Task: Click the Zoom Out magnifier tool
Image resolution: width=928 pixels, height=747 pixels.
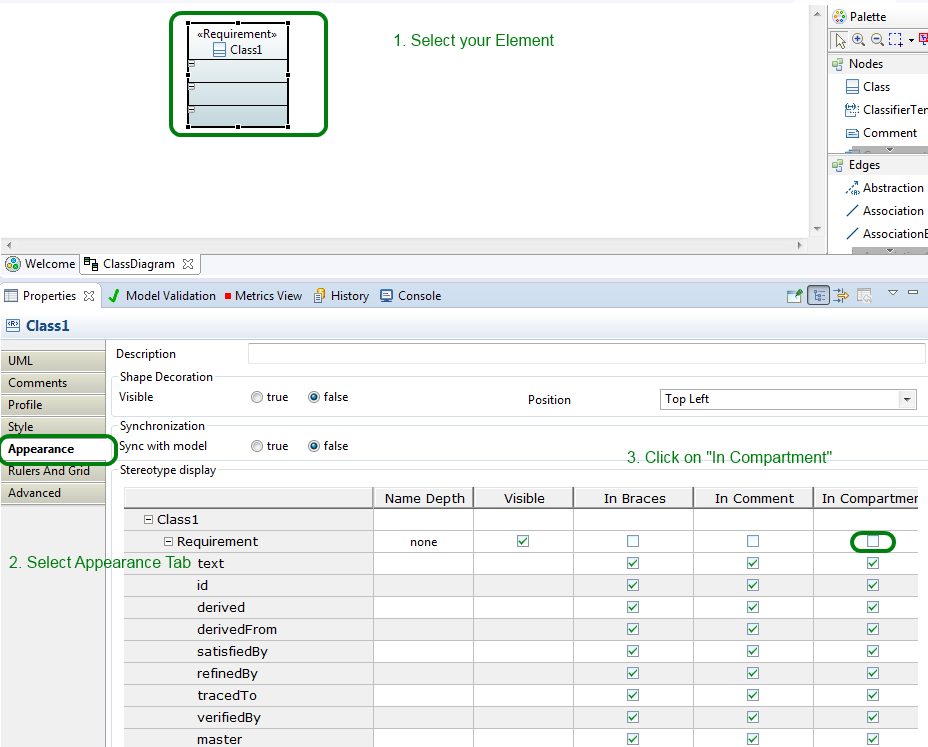Action: 877,39
